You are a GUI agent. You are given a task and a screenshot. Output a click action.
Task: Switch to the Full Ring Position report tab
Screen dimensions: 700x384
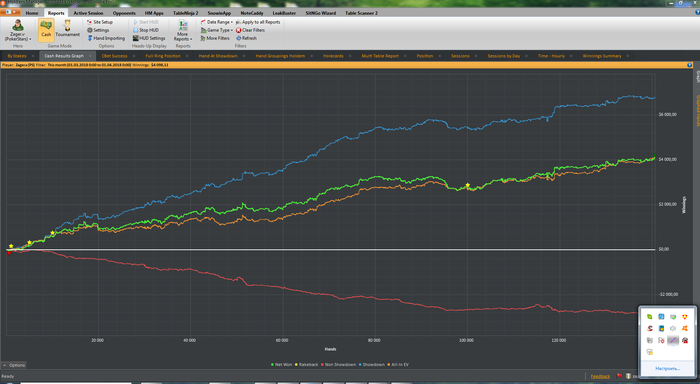click(163, 56)
